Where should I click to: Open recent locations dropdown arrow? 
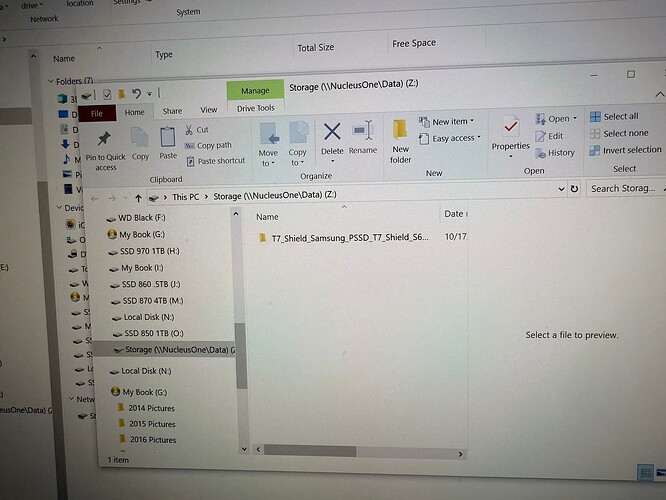click(125, 198)
